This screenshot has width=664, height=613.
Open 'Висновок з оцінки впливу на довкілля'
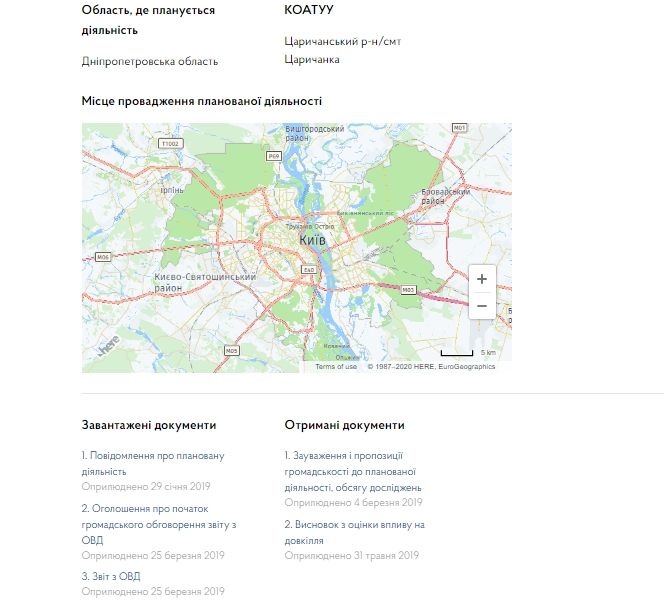tap(354, 532)
